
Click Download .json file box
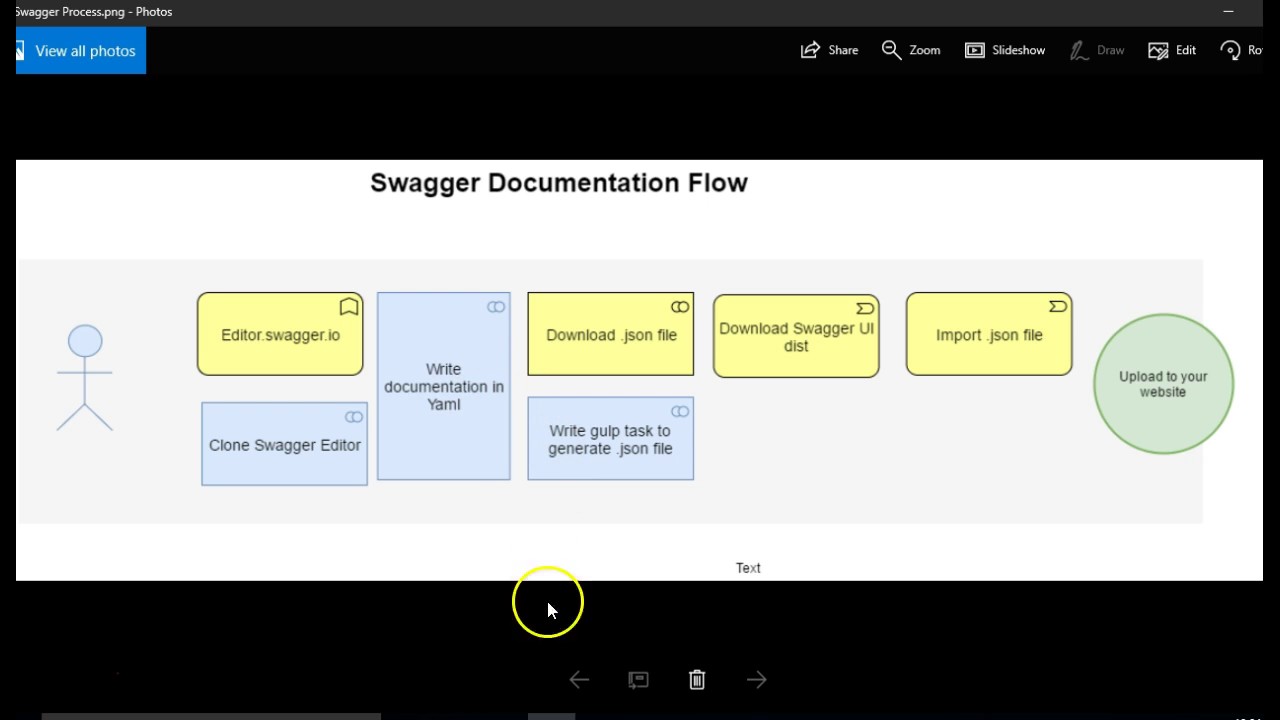[611, 334]
